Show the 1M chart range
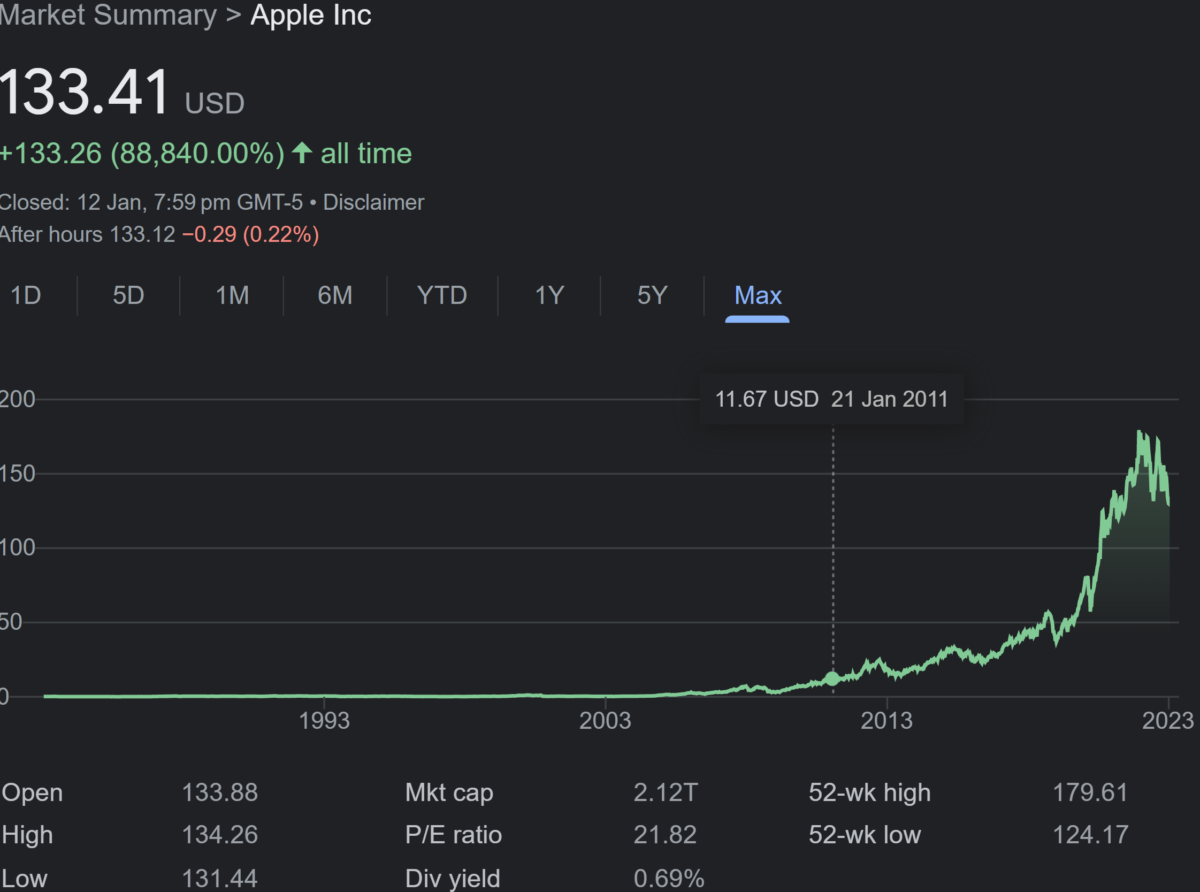Viewport: 1200px width, 892px height. point(232,296)
